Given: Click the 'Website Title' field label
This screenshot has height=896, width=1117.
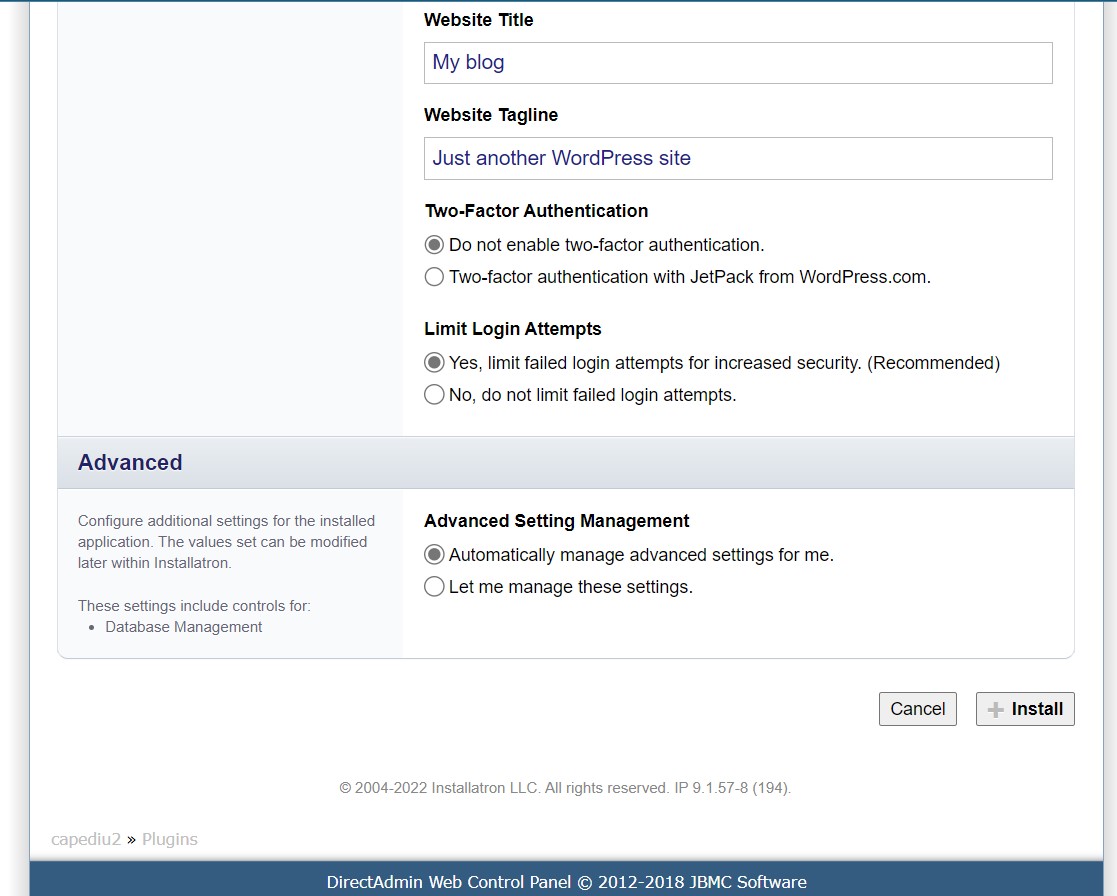Looking at the screenshot, I should click(x=478, y=20).
